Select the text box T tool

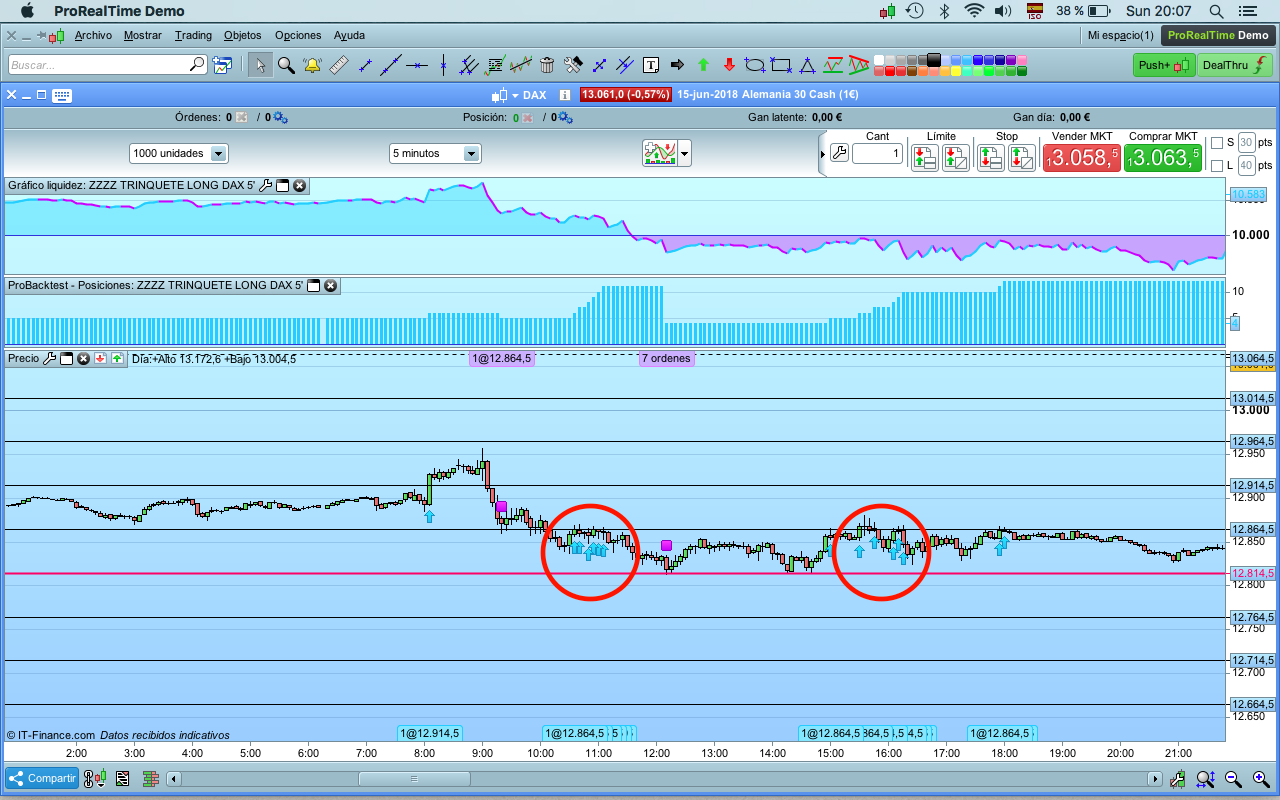click(651, 65)
